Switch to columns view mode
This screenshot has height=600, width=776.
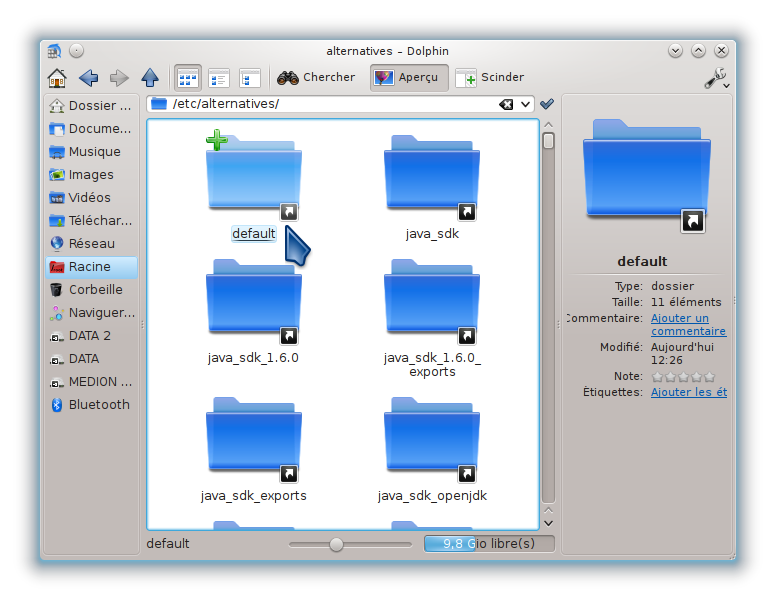(x=249, y=78)
